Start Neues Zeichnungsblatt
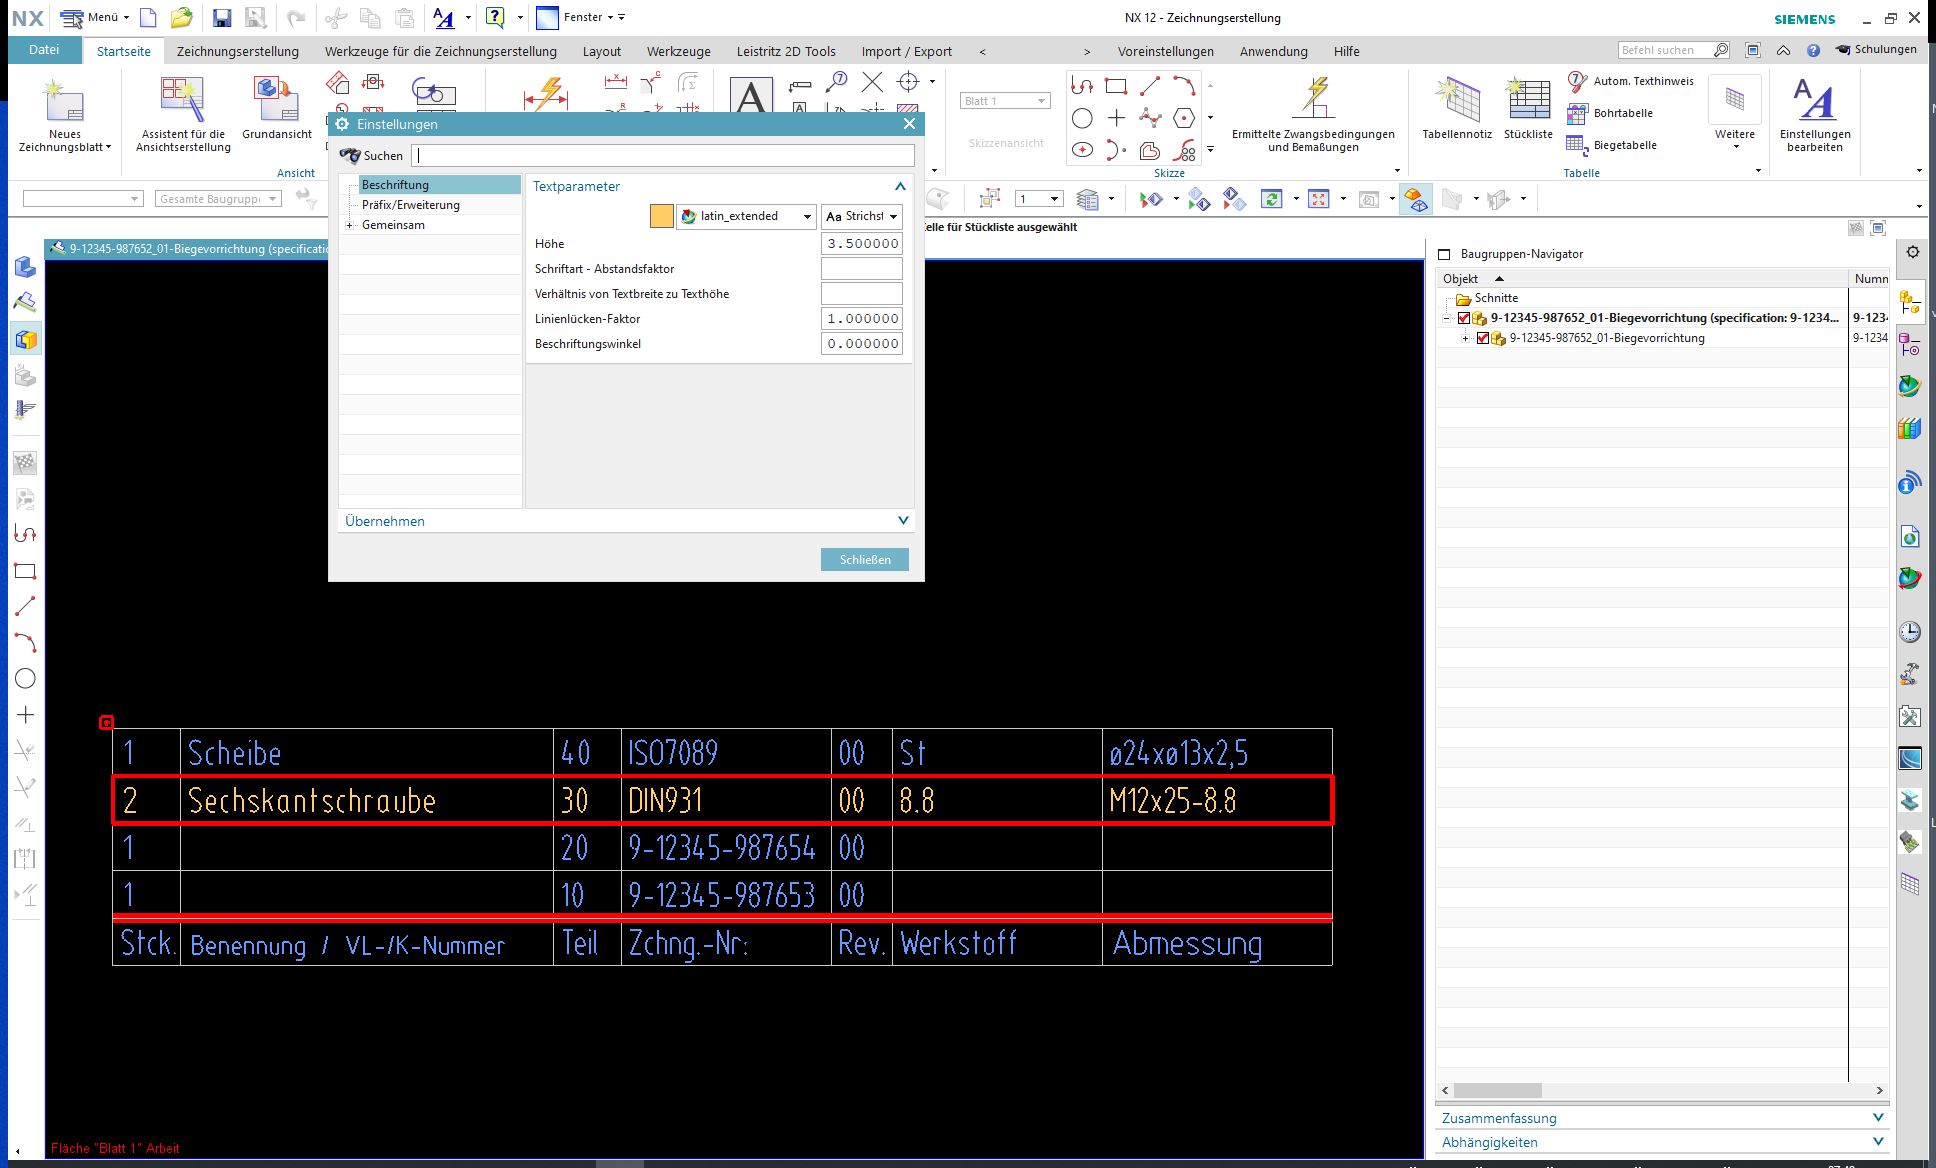Image resolution: width=1936 pixels, height=1168 pixels. tap(65, 114)
